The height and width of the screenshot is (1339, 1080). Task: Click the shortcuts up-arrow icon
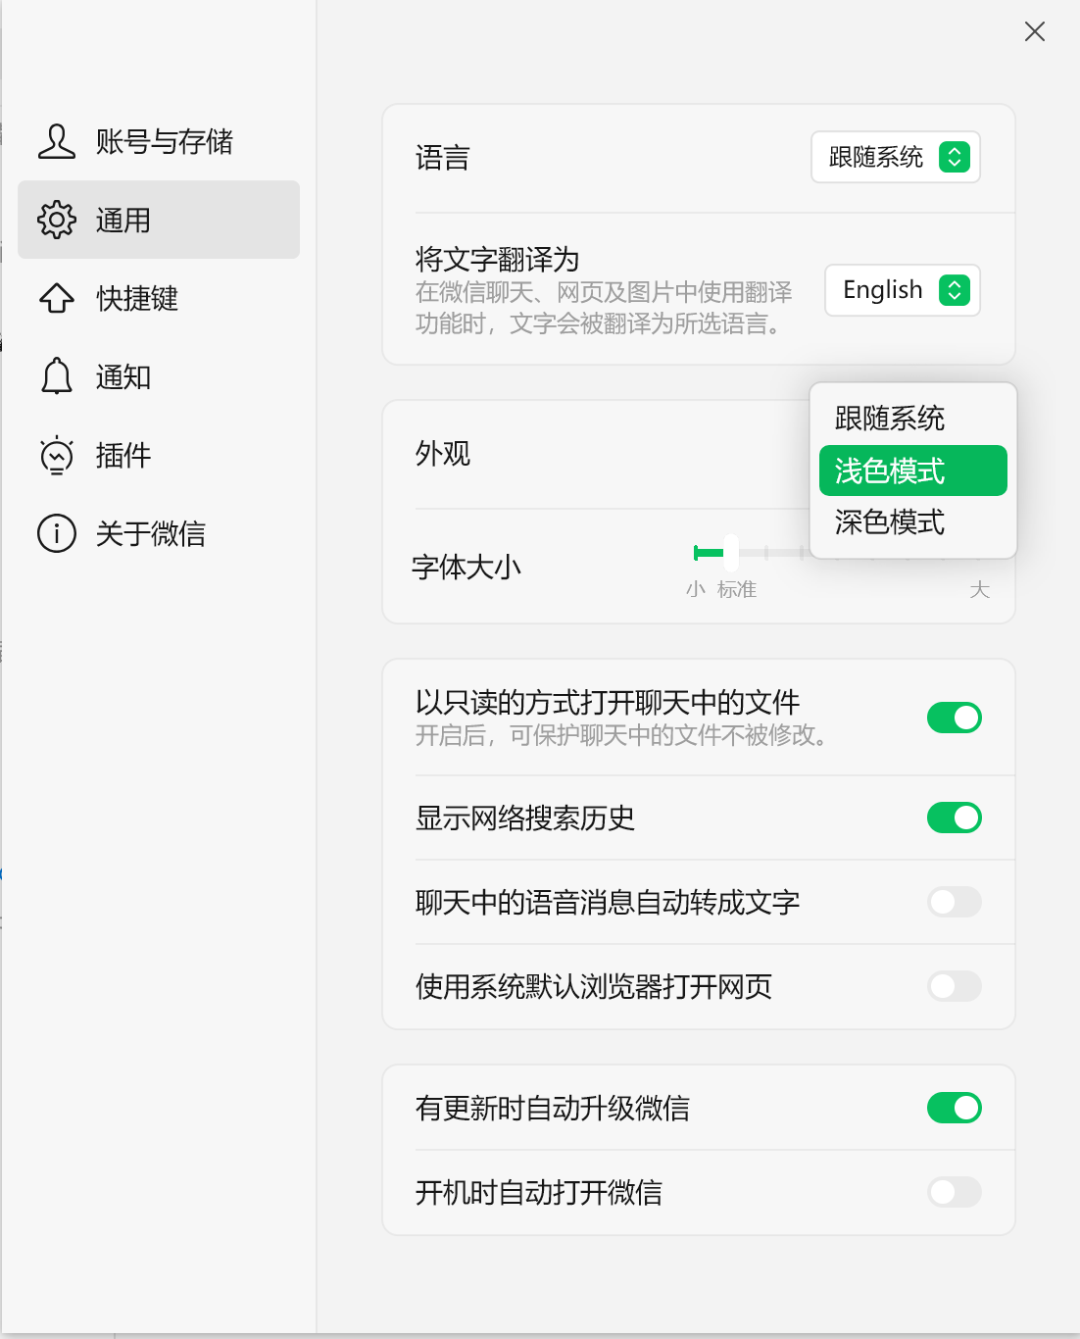tap(57, 298)
